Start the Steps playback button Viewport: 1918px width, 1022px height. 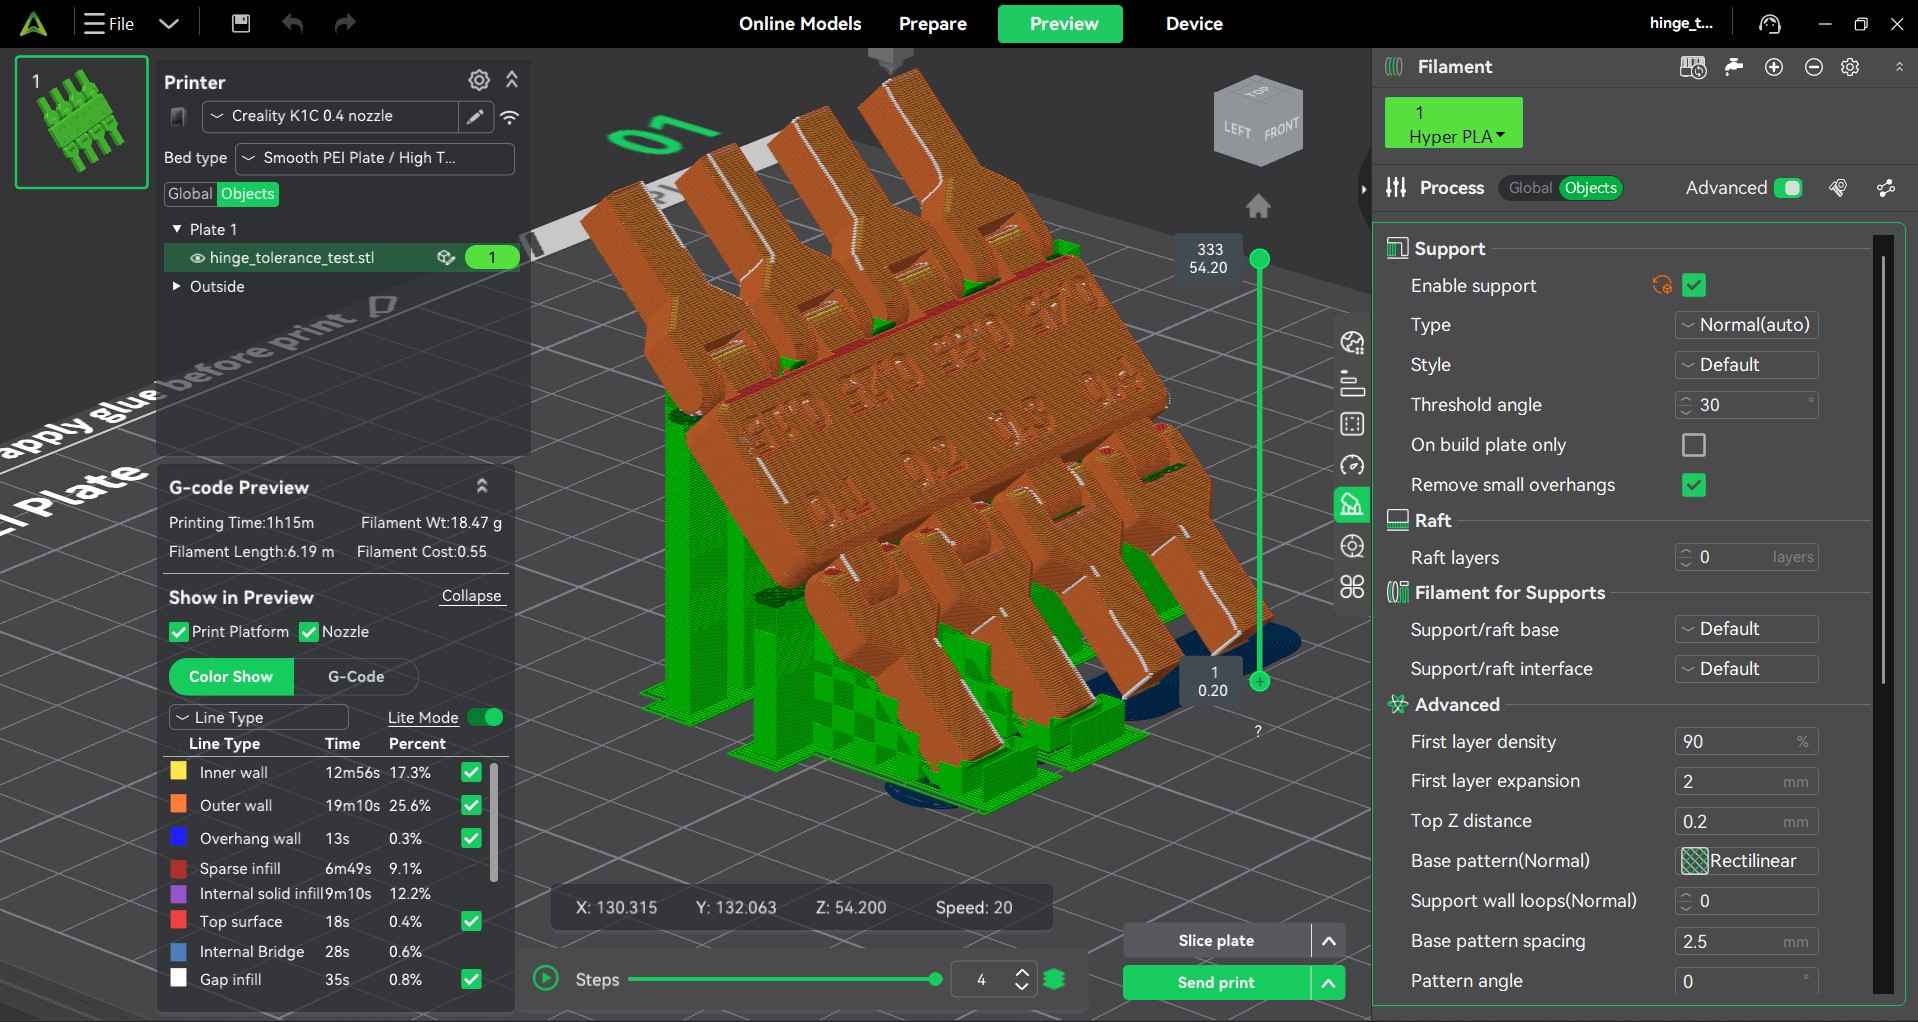tap(546, 979)
